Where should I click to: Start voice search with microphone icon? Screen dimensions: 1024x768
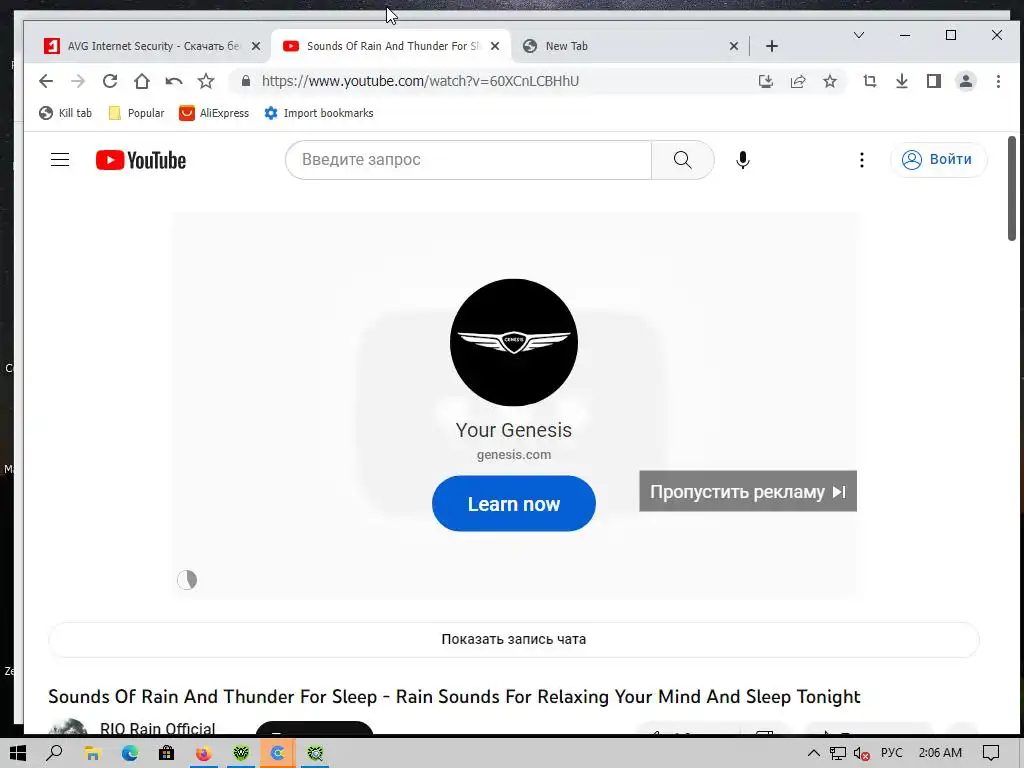pyautogui.click(x=743, y=160)
